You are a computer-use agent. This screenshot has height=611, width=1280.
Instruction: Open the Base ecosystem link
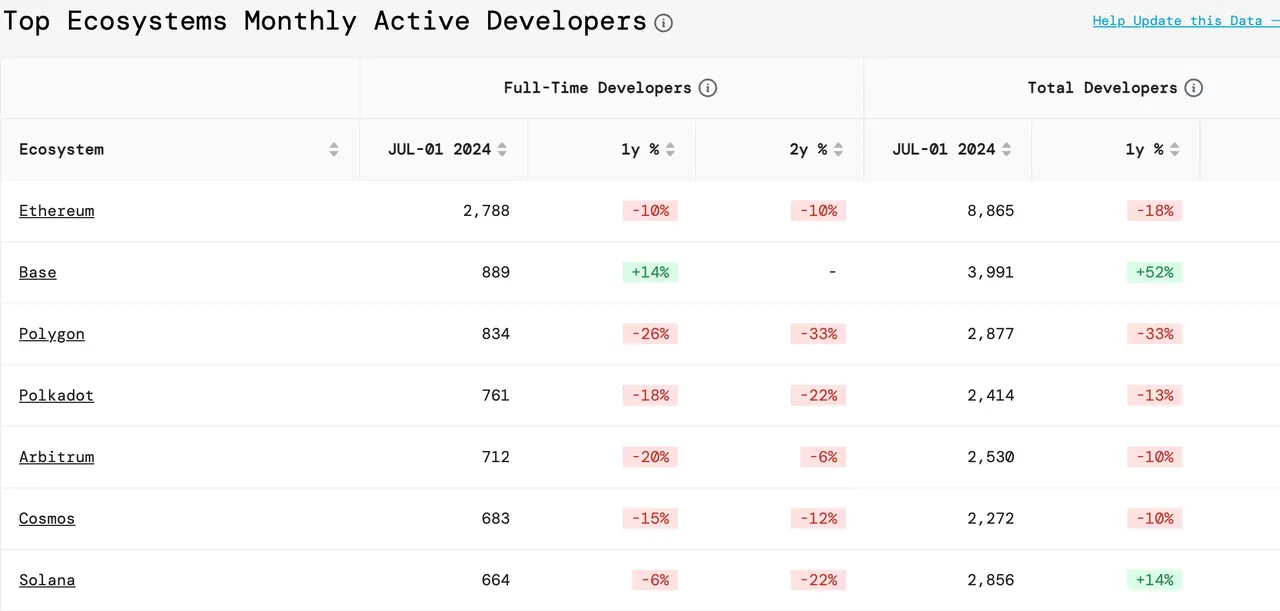tap(38, 273)
